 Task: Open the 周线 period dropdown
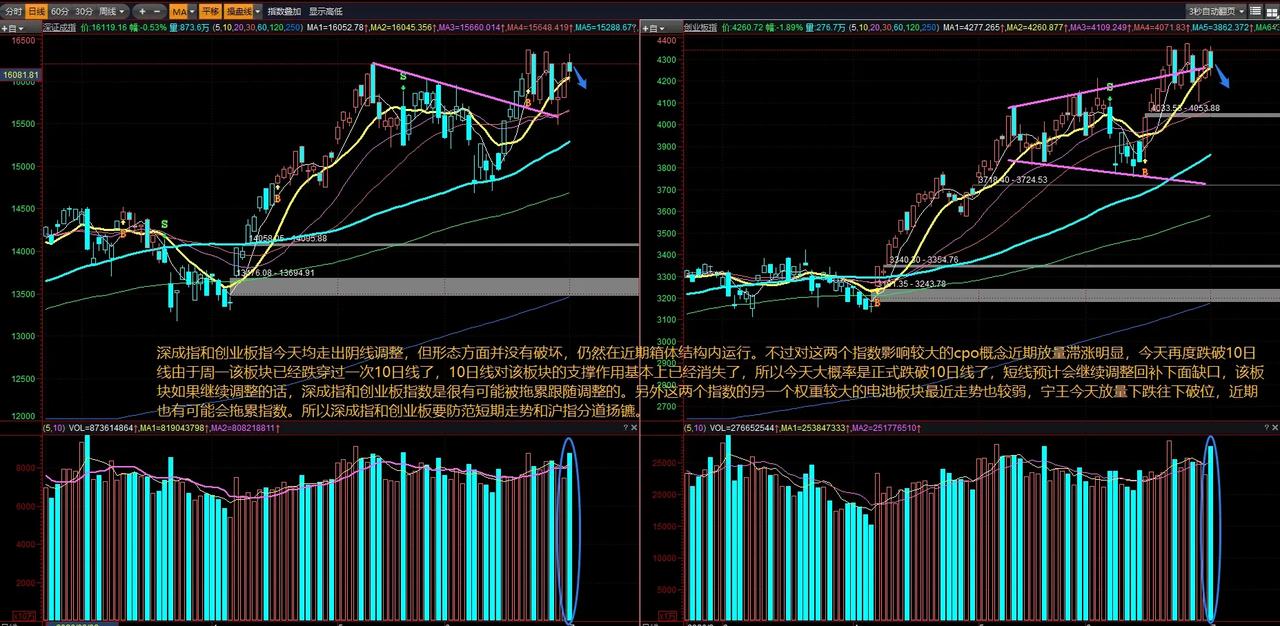[113, 11]
